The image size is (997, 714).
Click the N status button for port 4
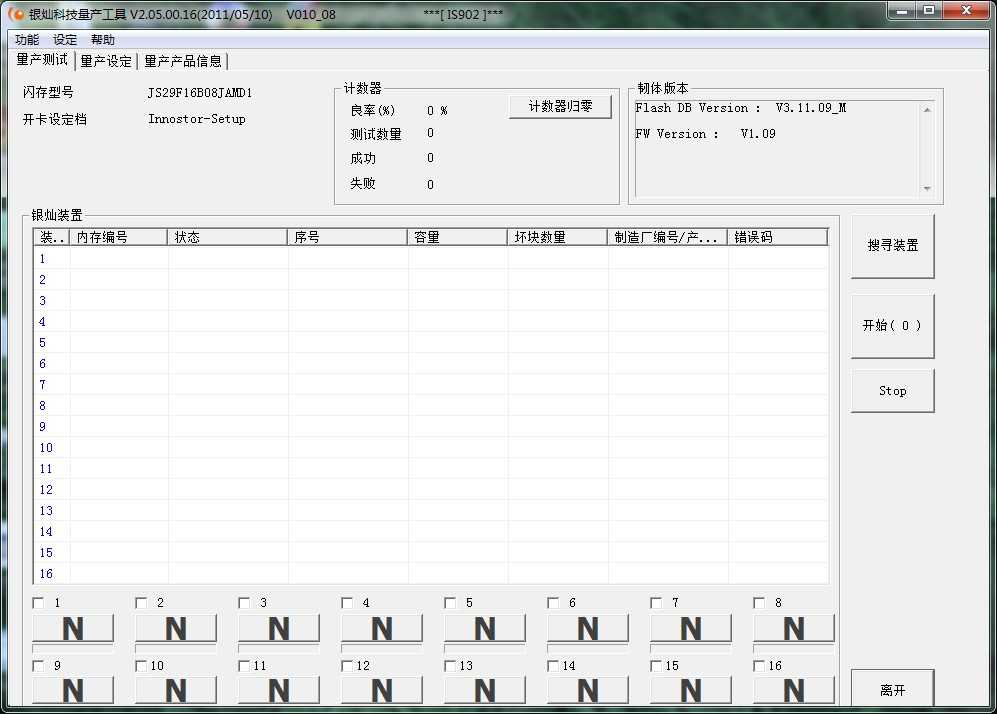click(x=382, y=628)
